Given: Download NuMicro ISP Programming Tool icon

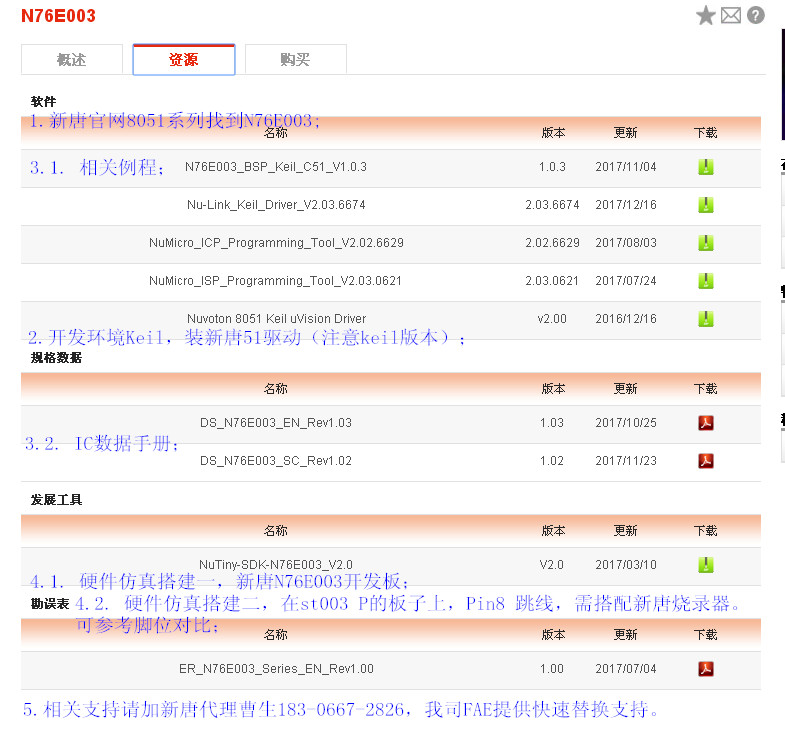Looking at the screenshot, I should [705, 281].
